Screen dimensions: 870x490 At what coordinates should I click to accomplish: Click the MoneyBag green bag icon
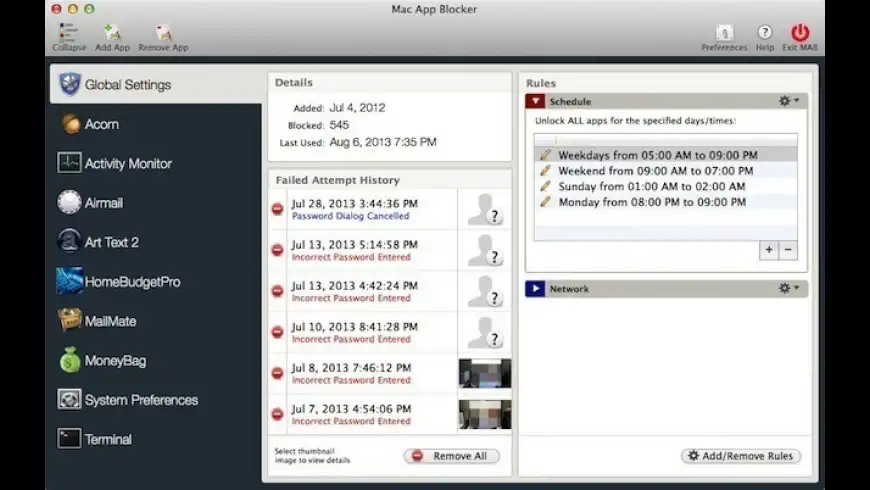click(x=70, y=360)
